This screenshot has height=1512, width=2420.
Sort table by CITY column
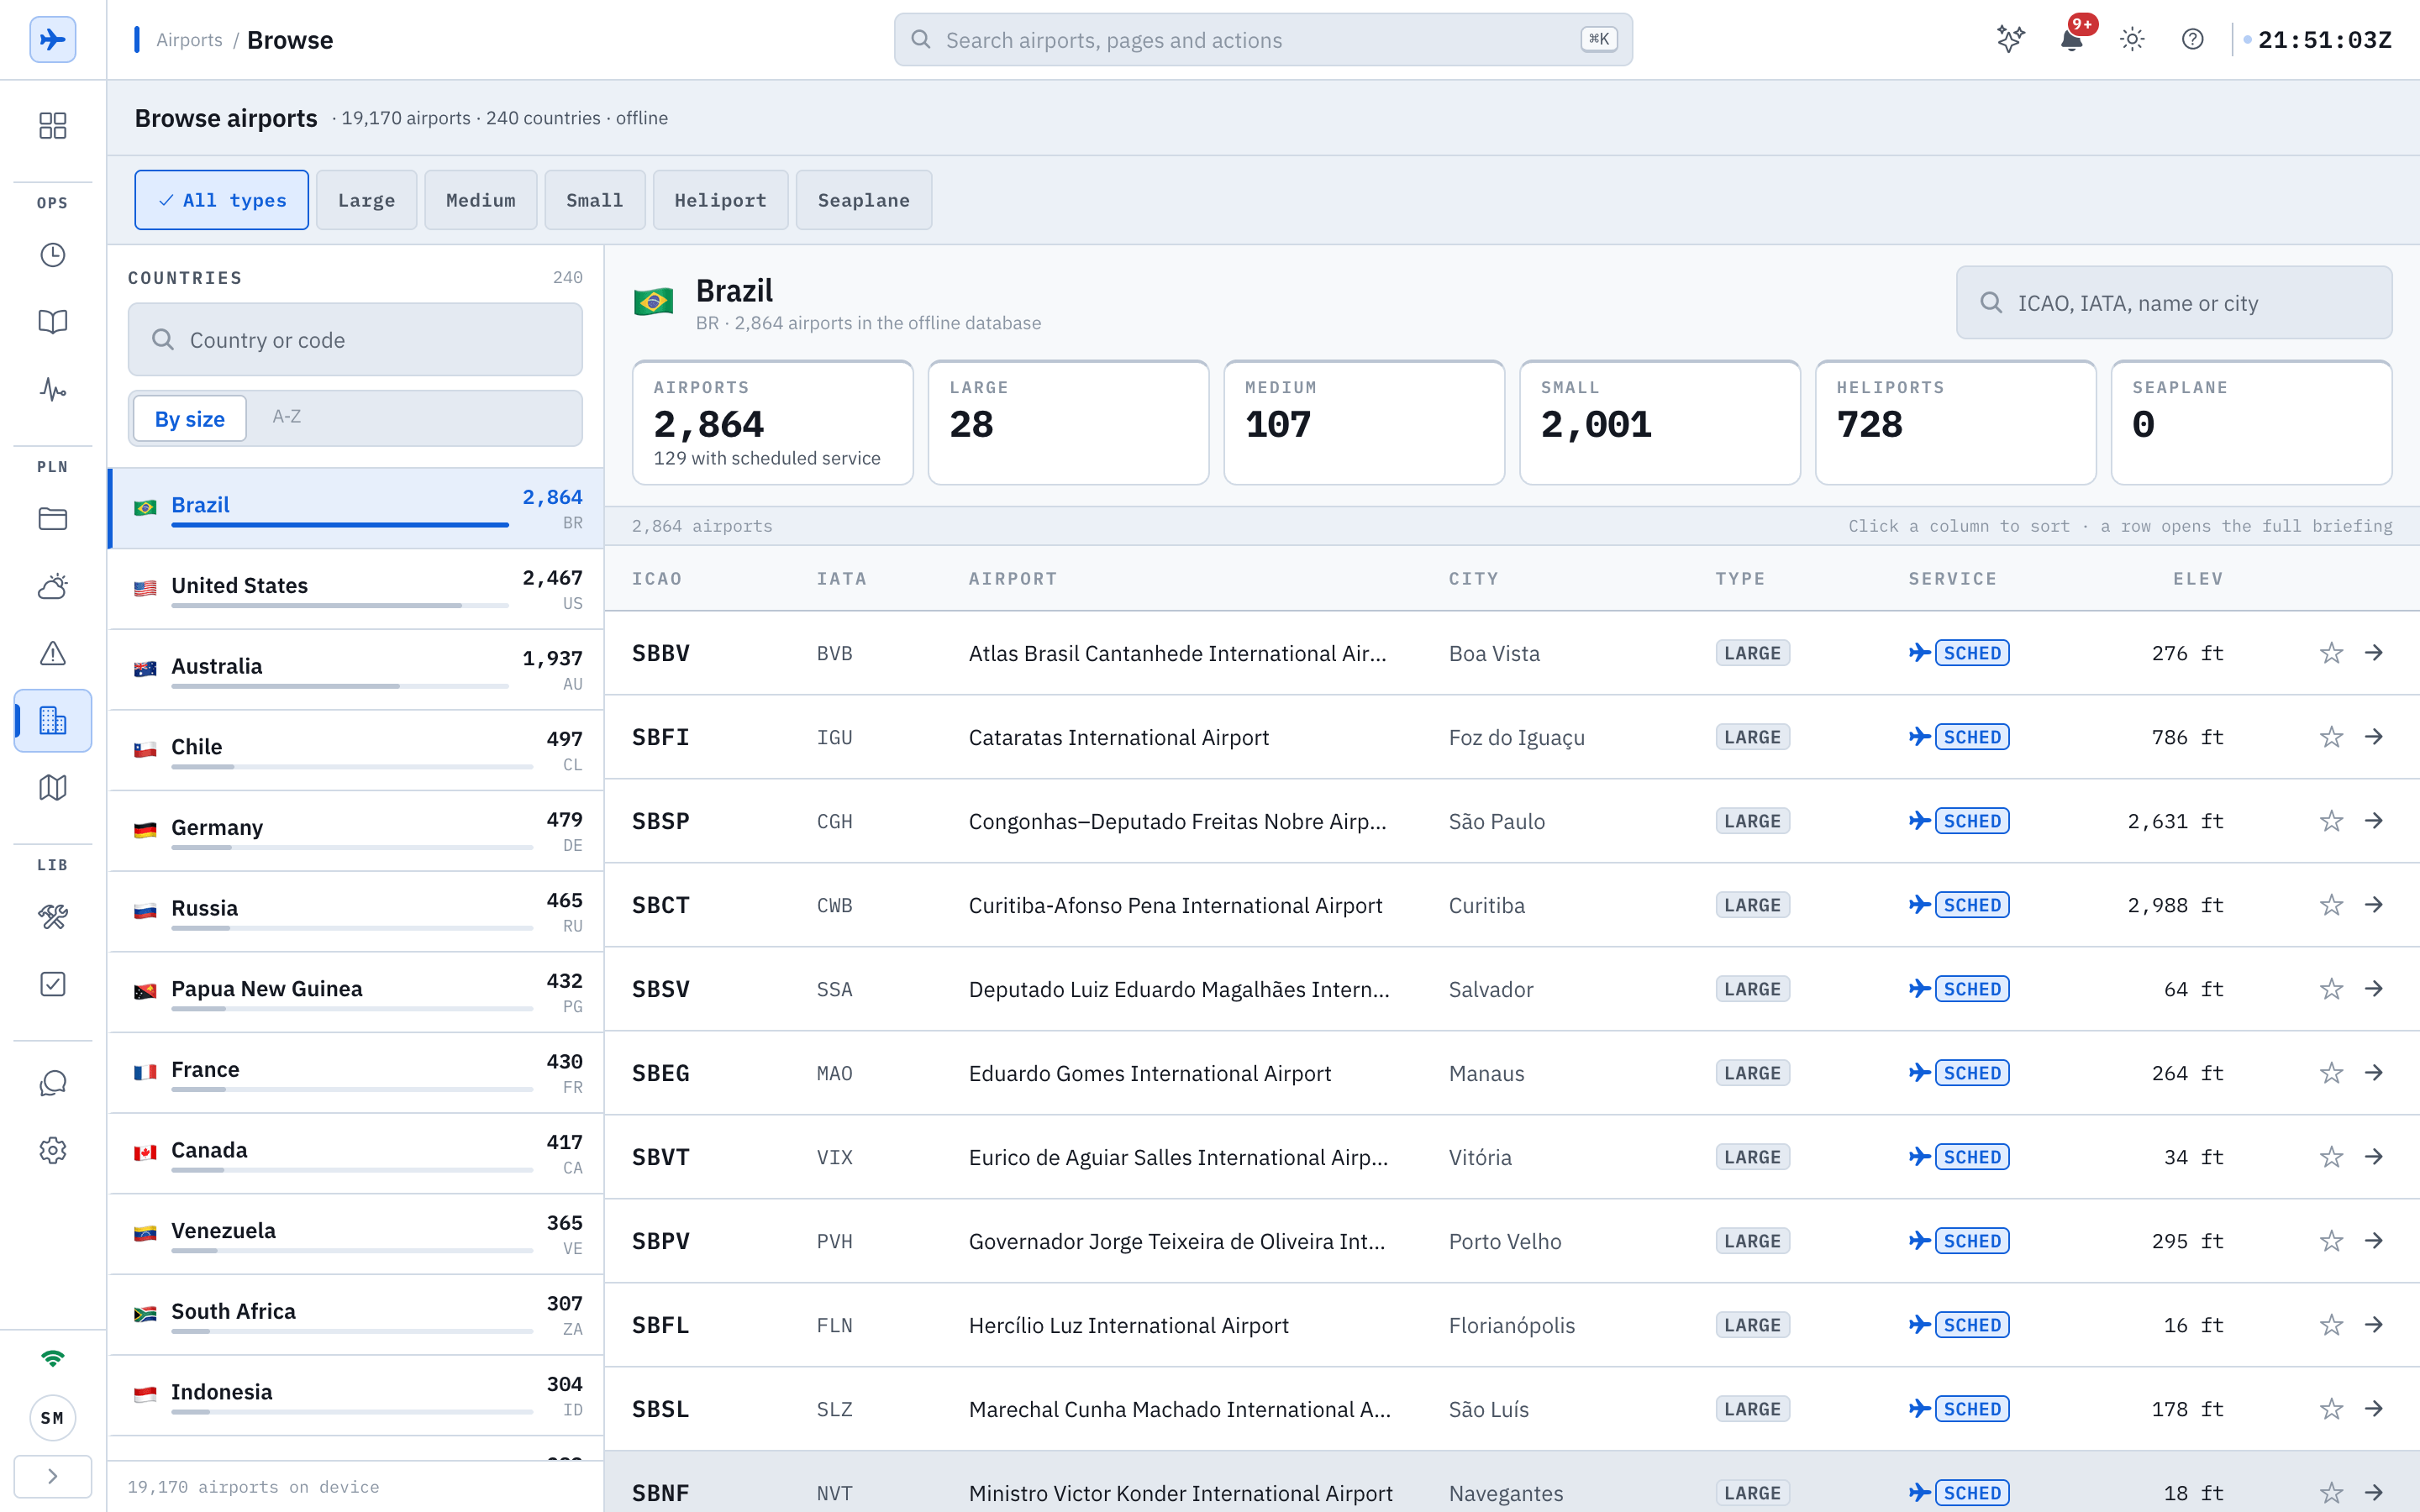[1473, 579]
